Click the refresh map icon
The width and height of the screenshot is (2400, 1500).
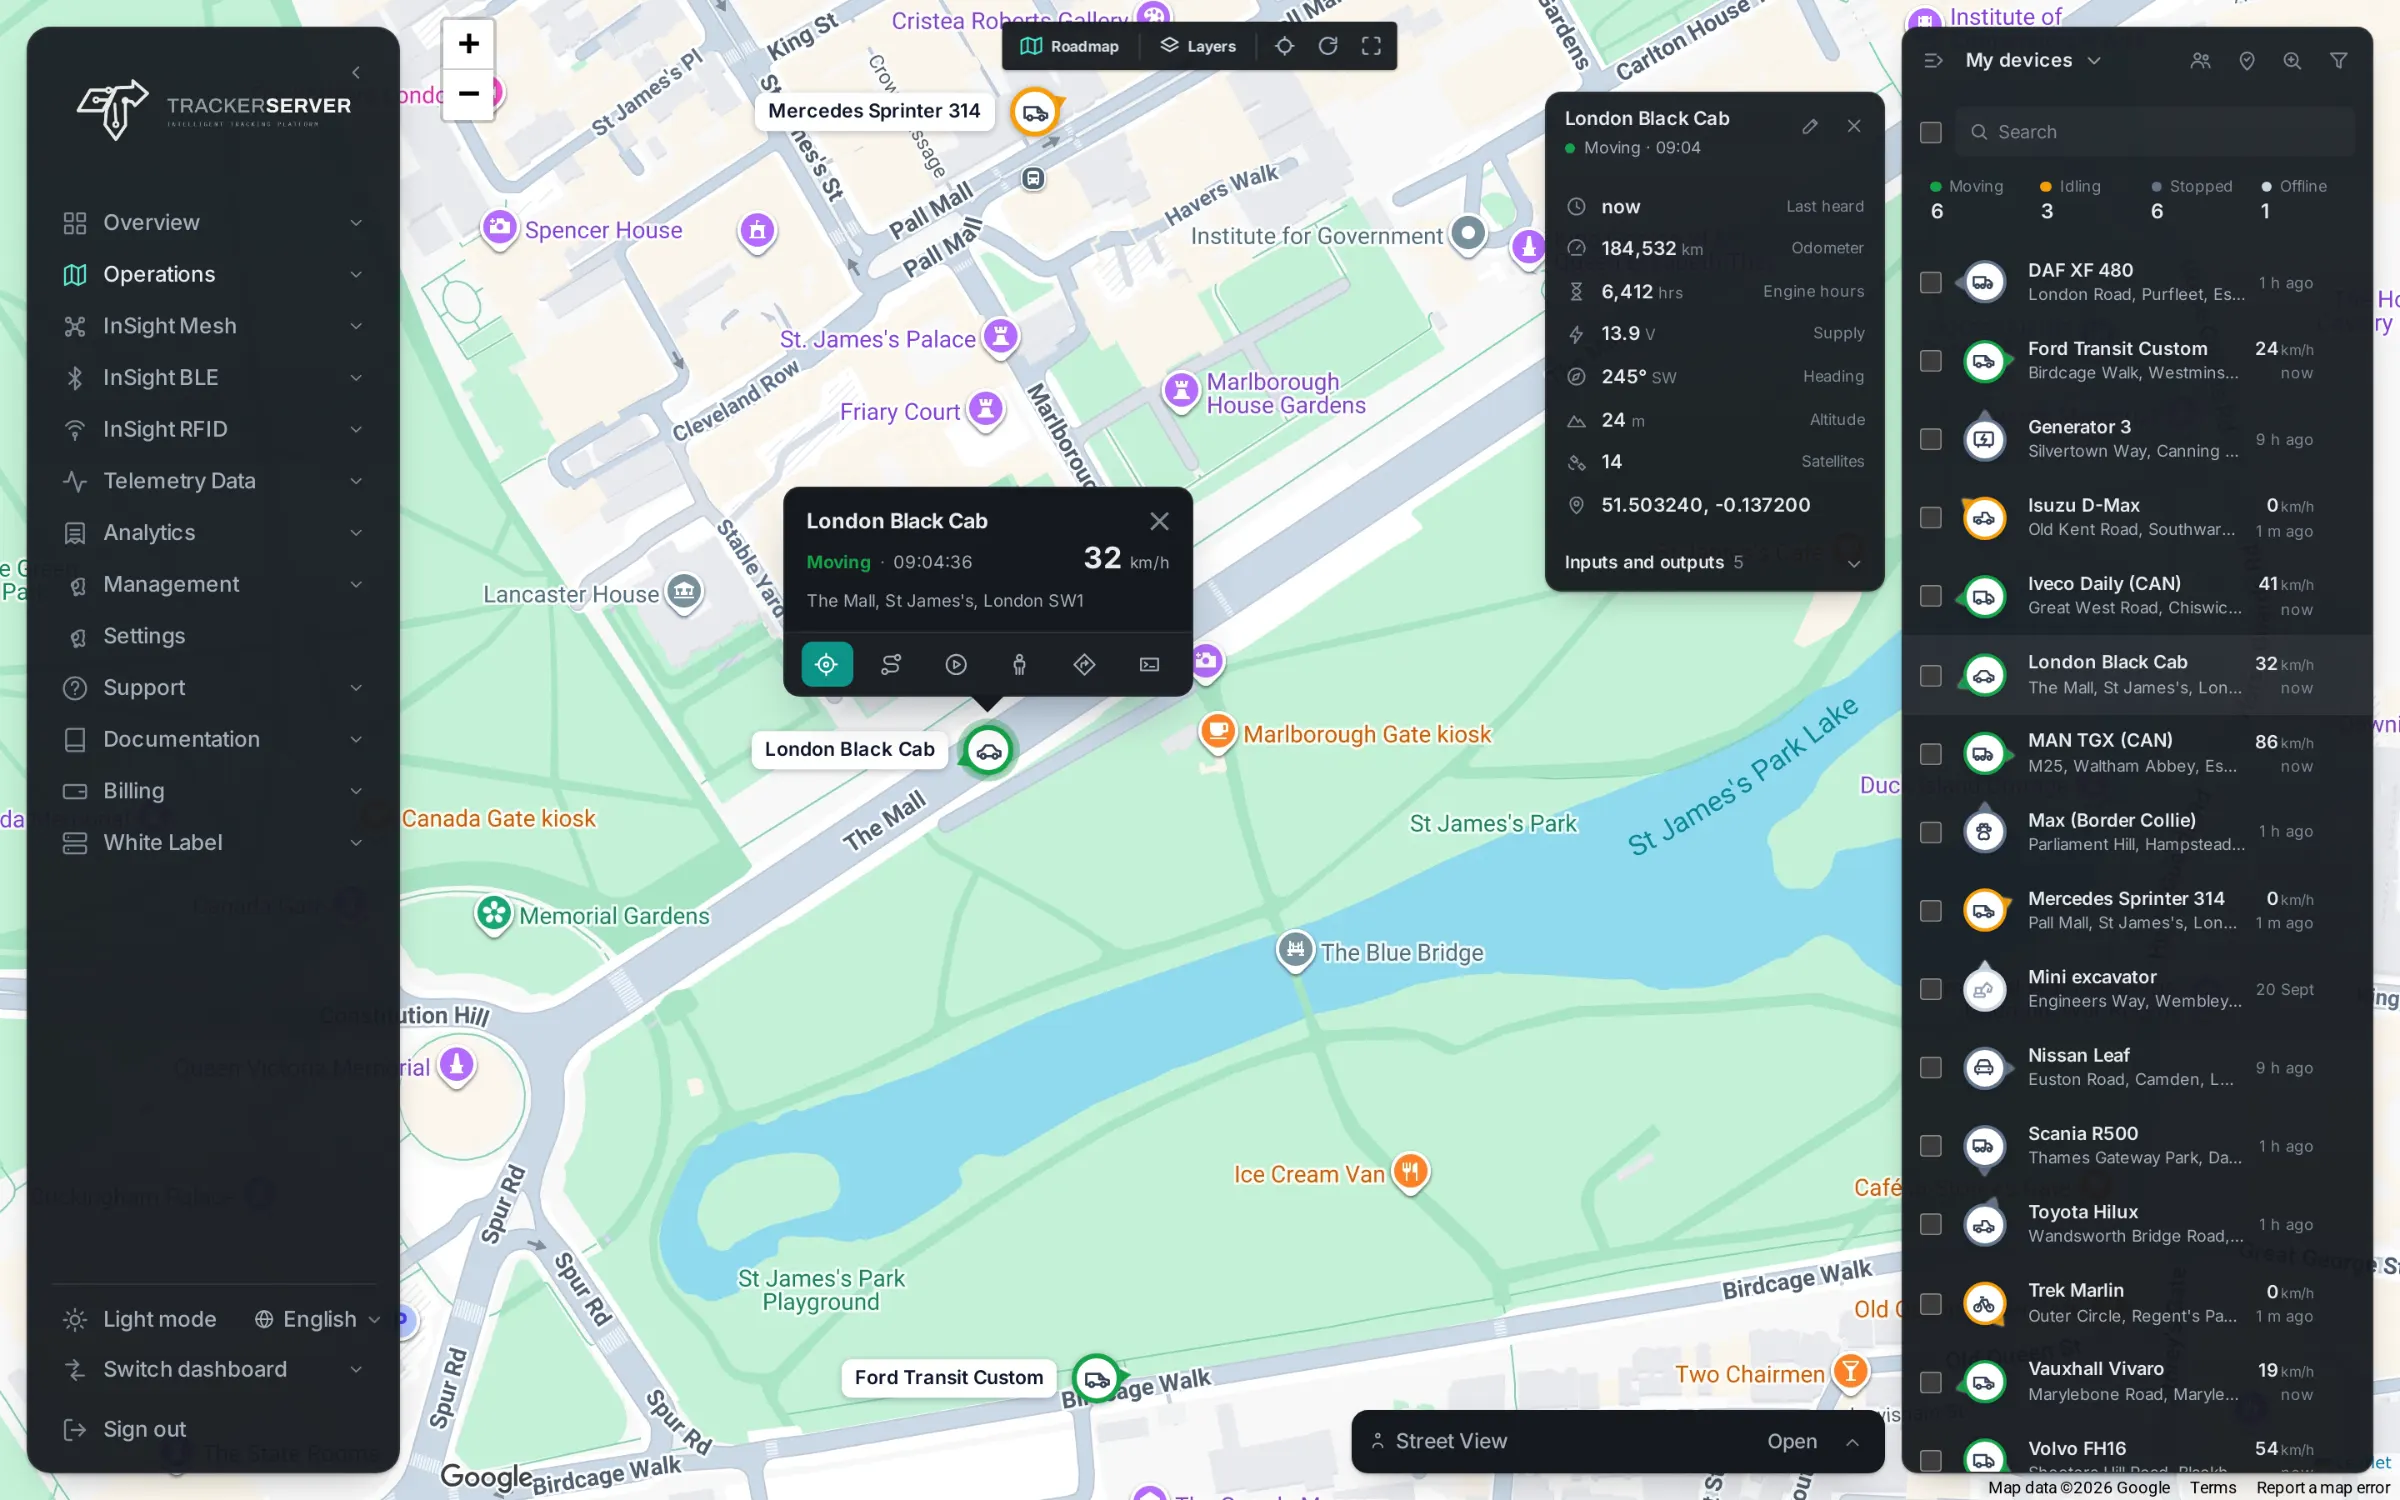1328,46
